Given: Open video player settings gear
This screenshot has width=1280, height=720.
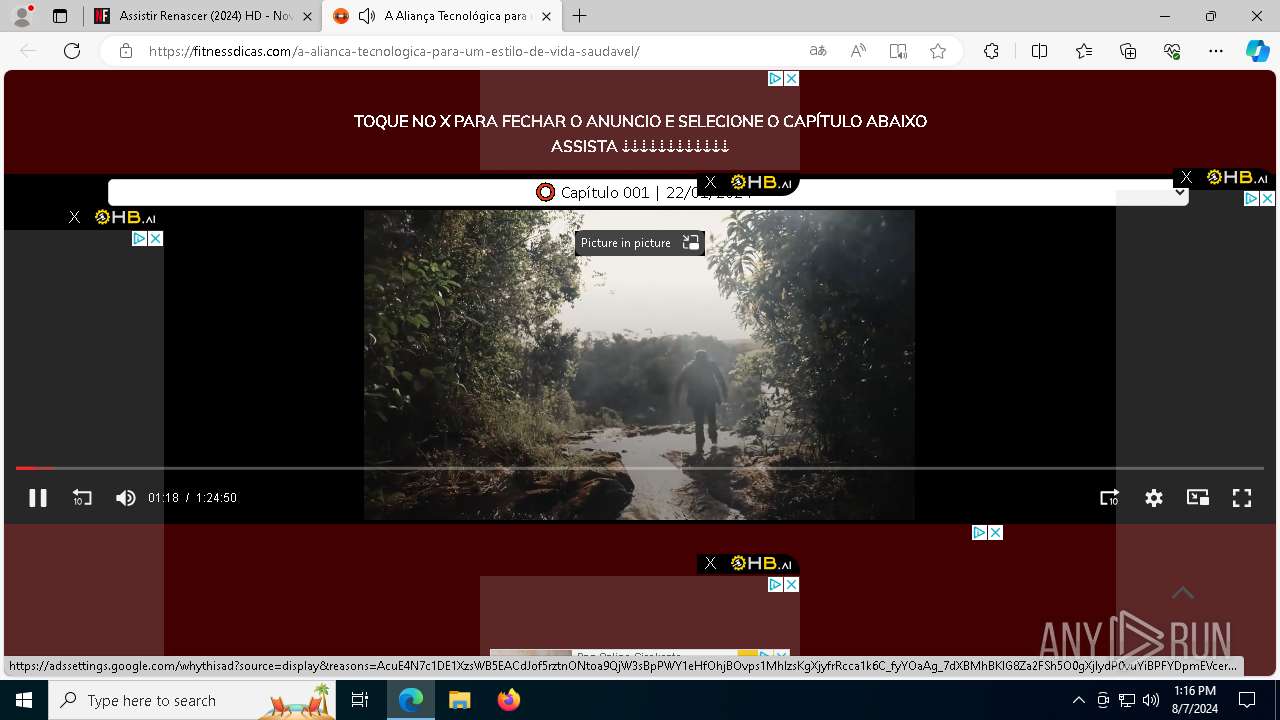Looking at the screenshot, I should (x=1154, y=498).
